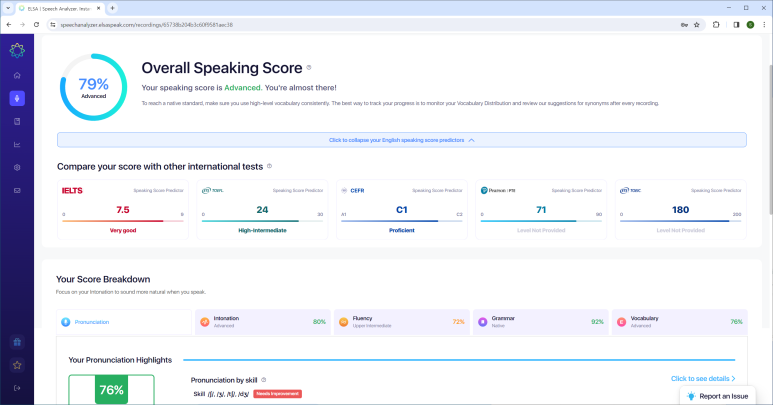Switch to the Vocabulary tab
773x405 pixels.
(680, 322)
